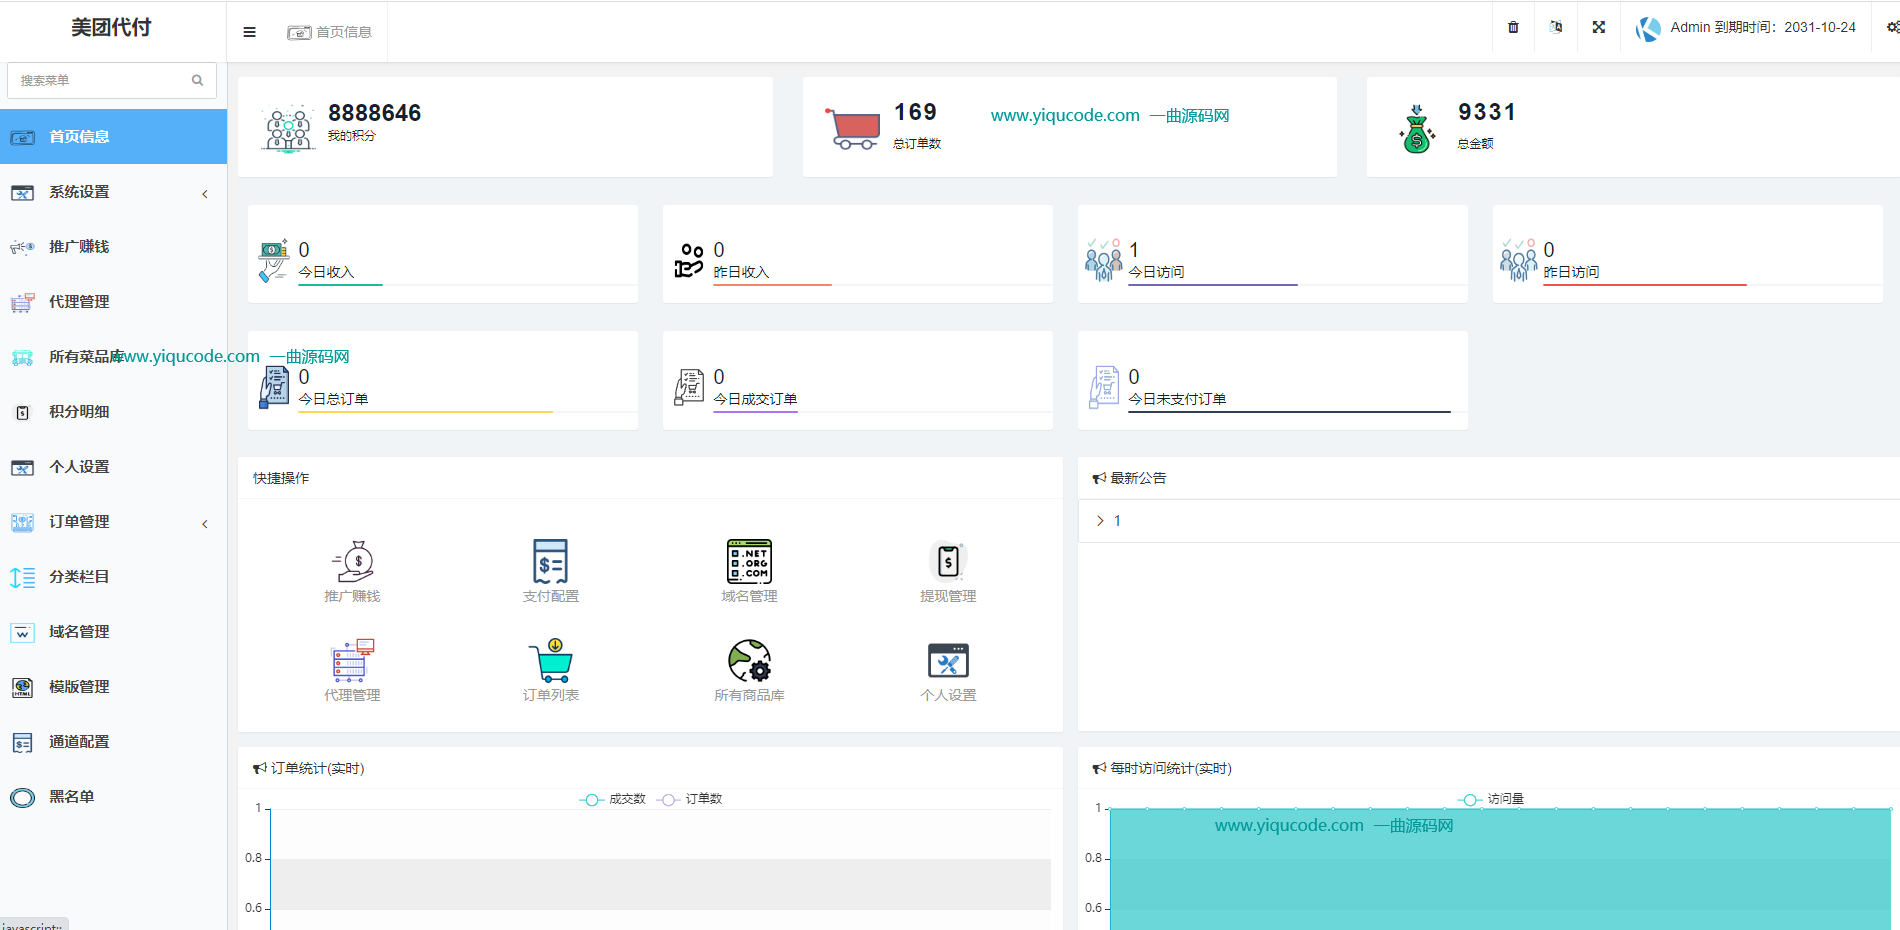Click 推广赚钱 money bag quick icon
The width and height of the screenshot is (1900, 930).
352,562
